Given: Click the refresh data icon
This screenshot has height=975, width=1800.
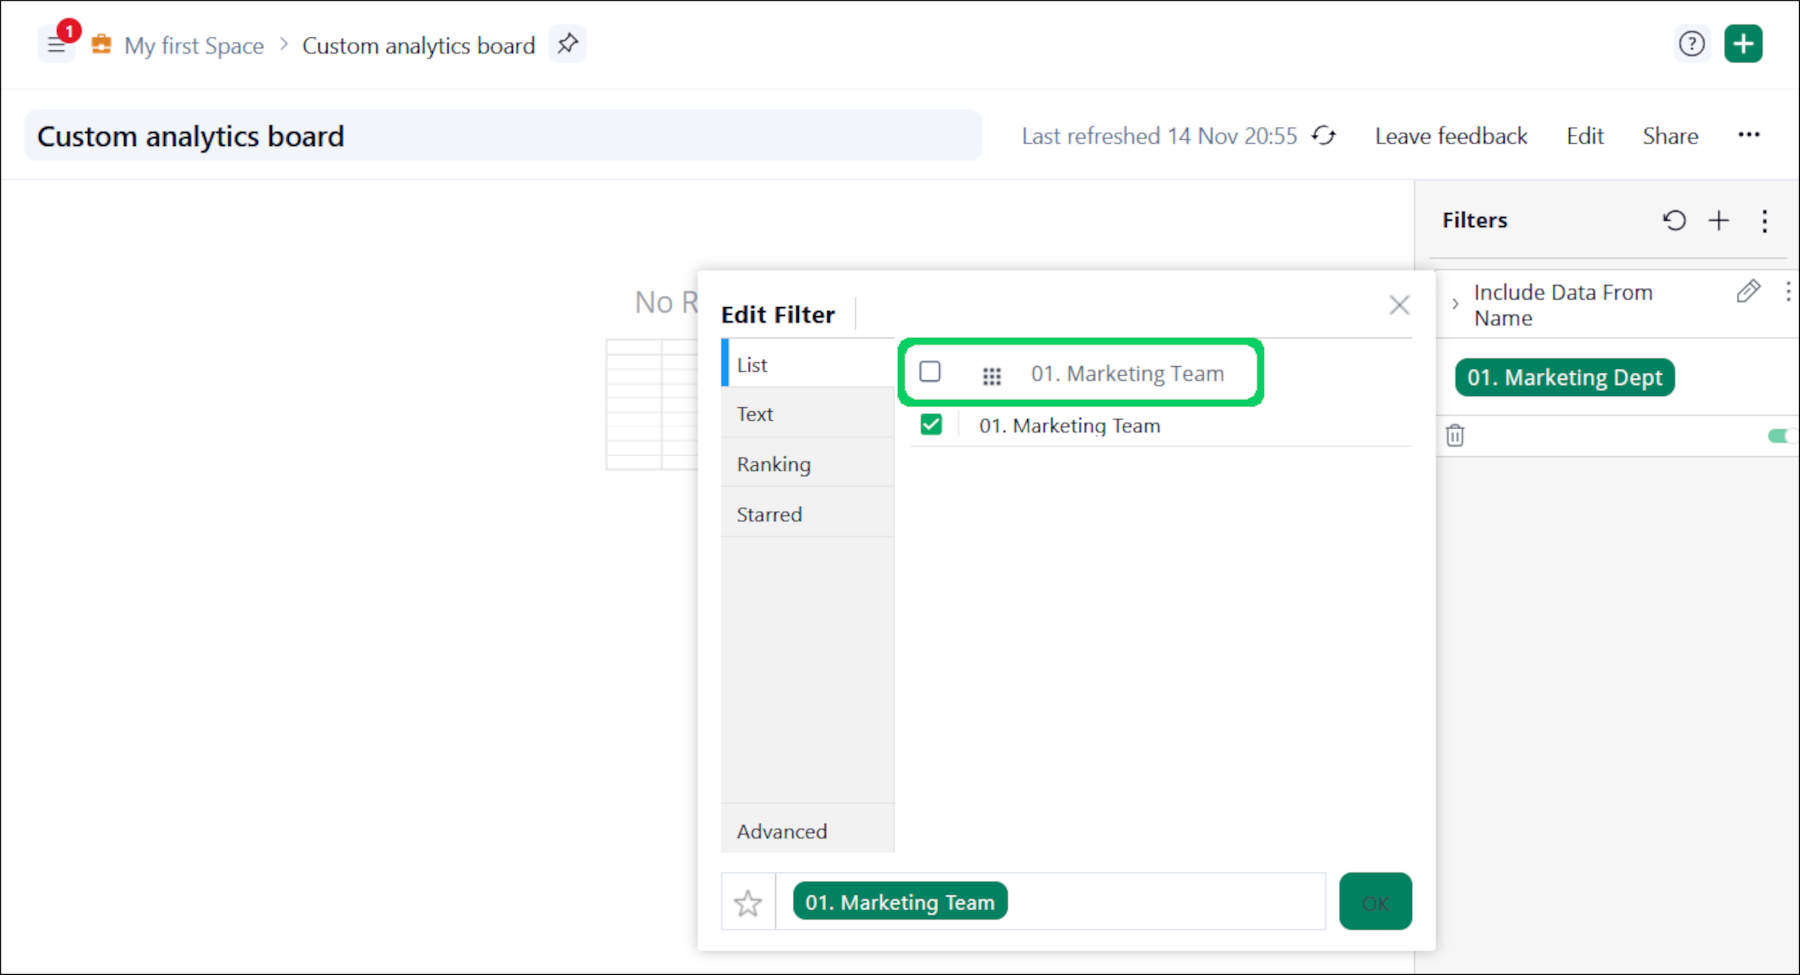Looking at the screenshot, I should click(1324, 136).
